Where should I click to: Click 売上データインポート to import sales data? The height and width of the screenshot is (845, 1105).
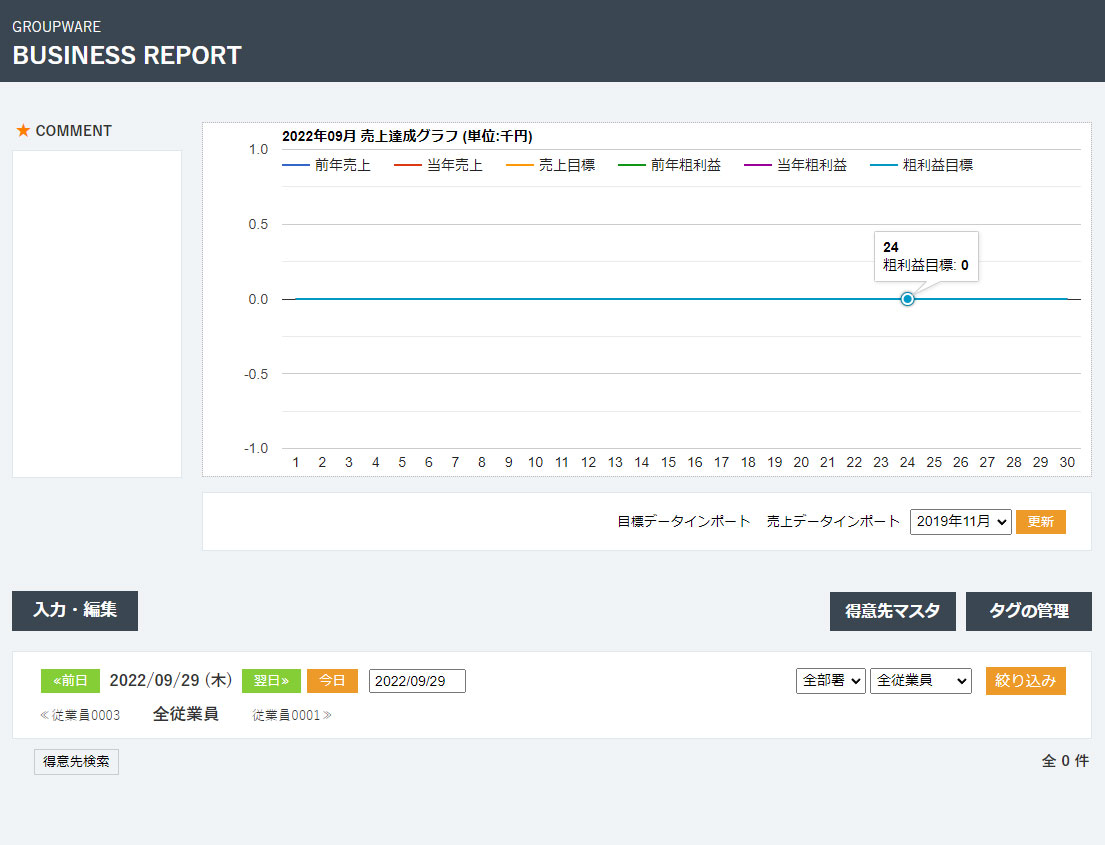(x=833, y=521)
